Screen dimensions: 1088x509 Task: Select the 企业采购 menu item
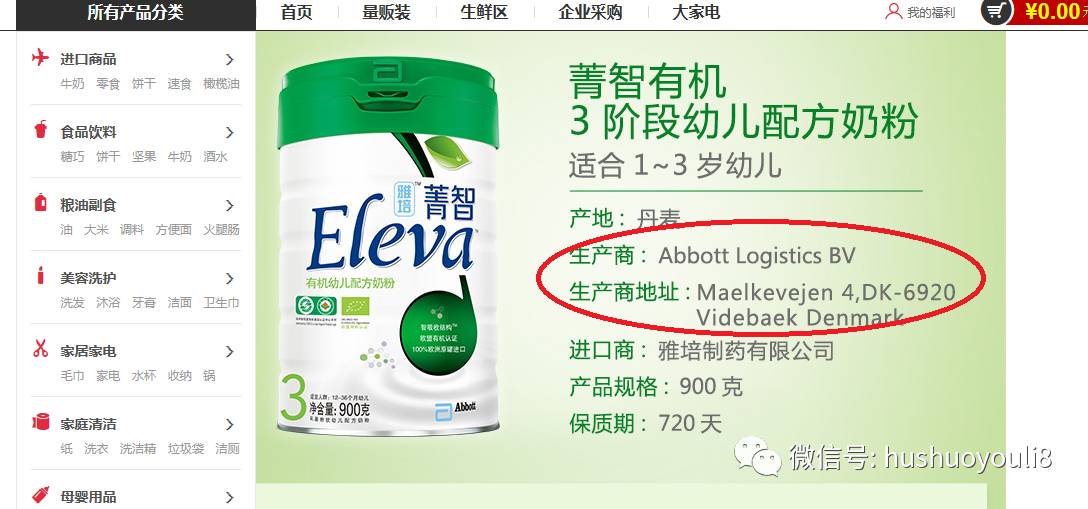[x=590, y=12]
